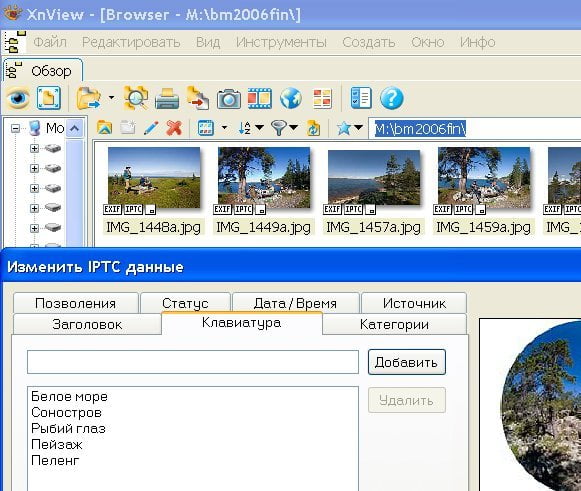
Task: Click the red X Delete icon
Action: pos(174,128)
